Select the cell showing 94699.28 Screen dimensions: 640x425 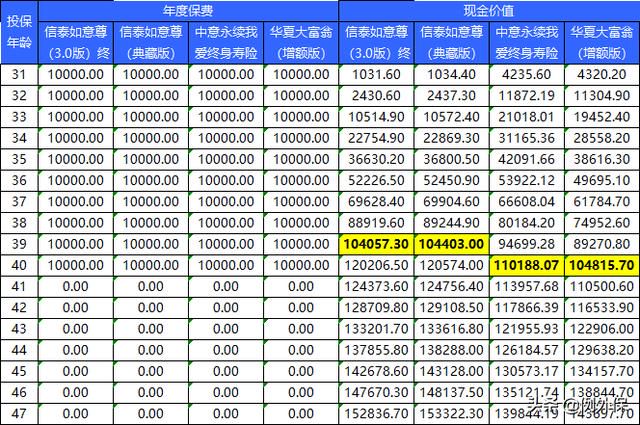pos(527,244)
